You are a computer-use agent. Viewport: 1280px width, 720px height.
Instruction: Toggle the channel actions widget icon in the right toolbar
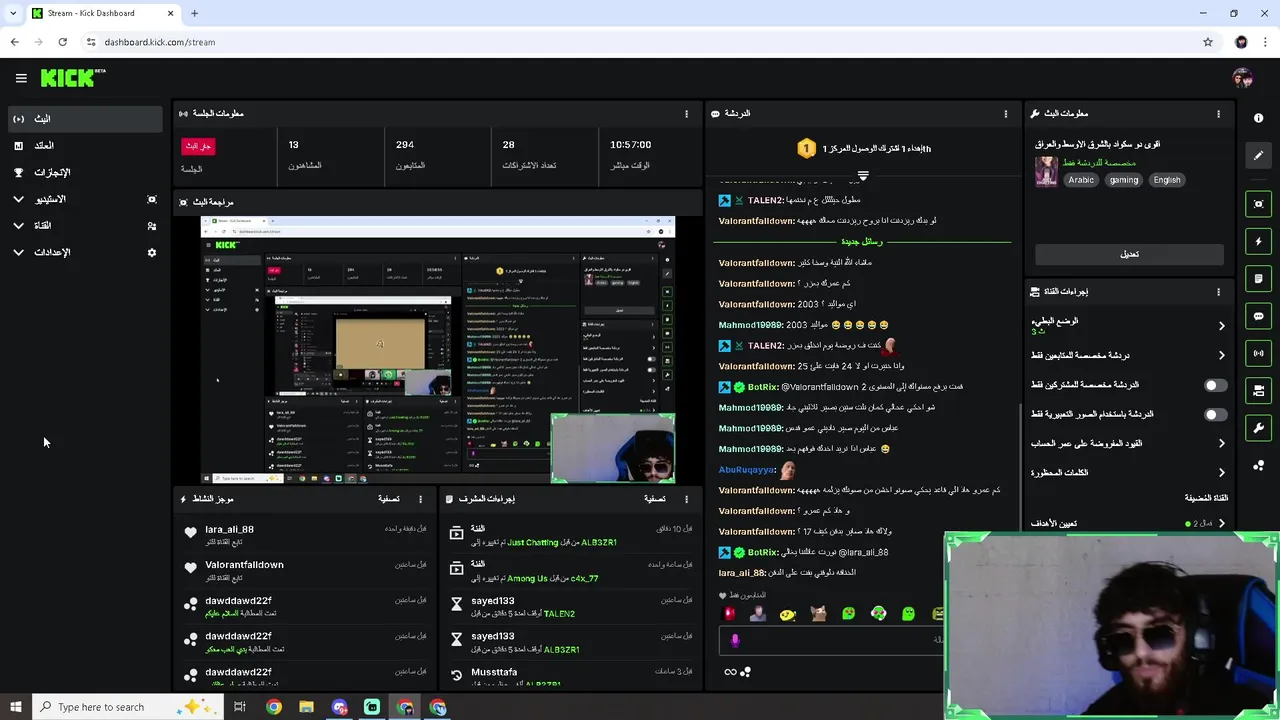pos(1258,390)
